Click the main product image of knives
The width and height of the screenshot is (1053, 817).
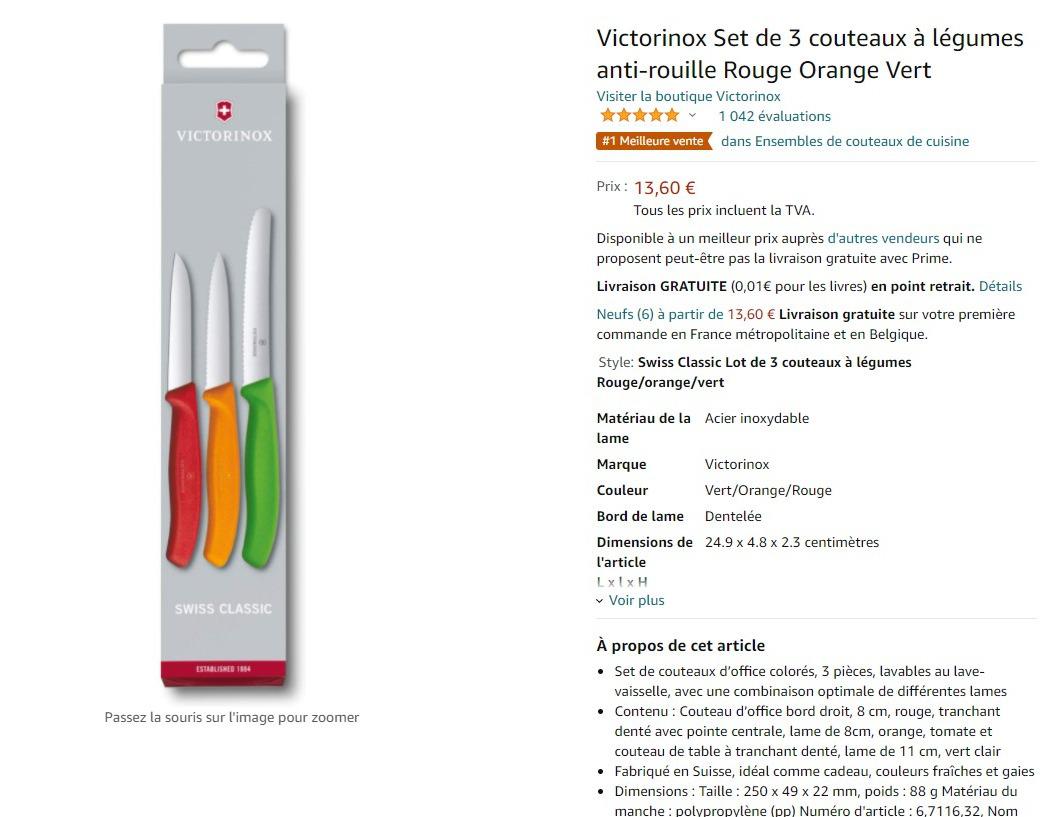pos(226,356)
